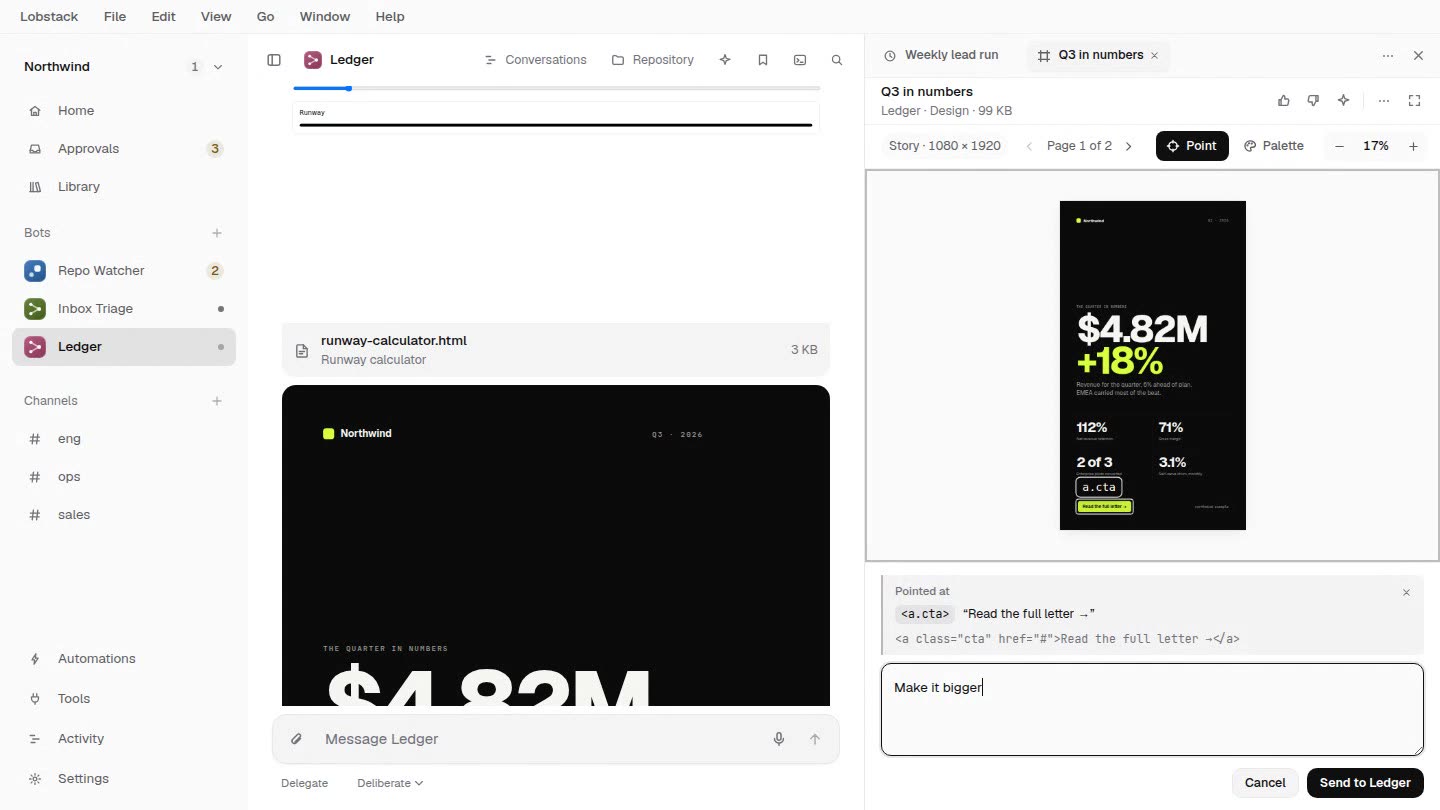The image size is (1440, 810).
Task: Open more options beside the fullscreen icon
Action: 1384,100
